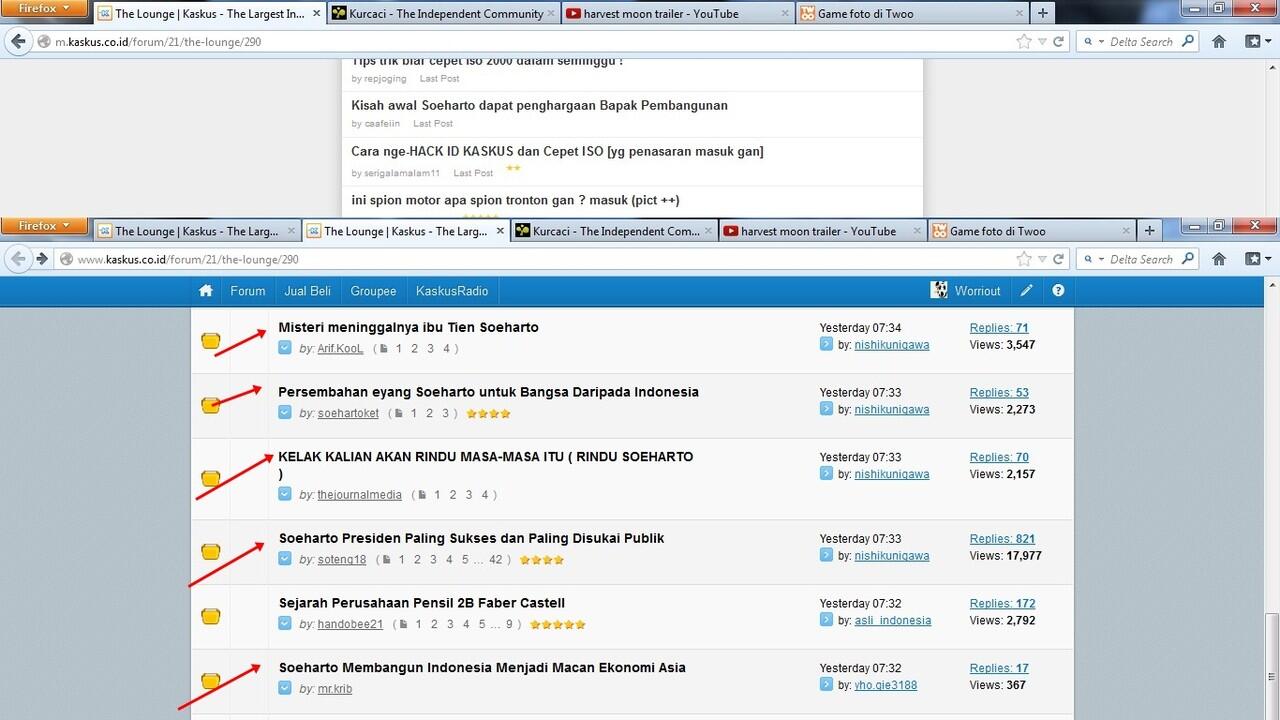The width and height of the screenshot is (1280, 720).
Task: Go to page 42 of soteng18 thread
Action: 495,560
